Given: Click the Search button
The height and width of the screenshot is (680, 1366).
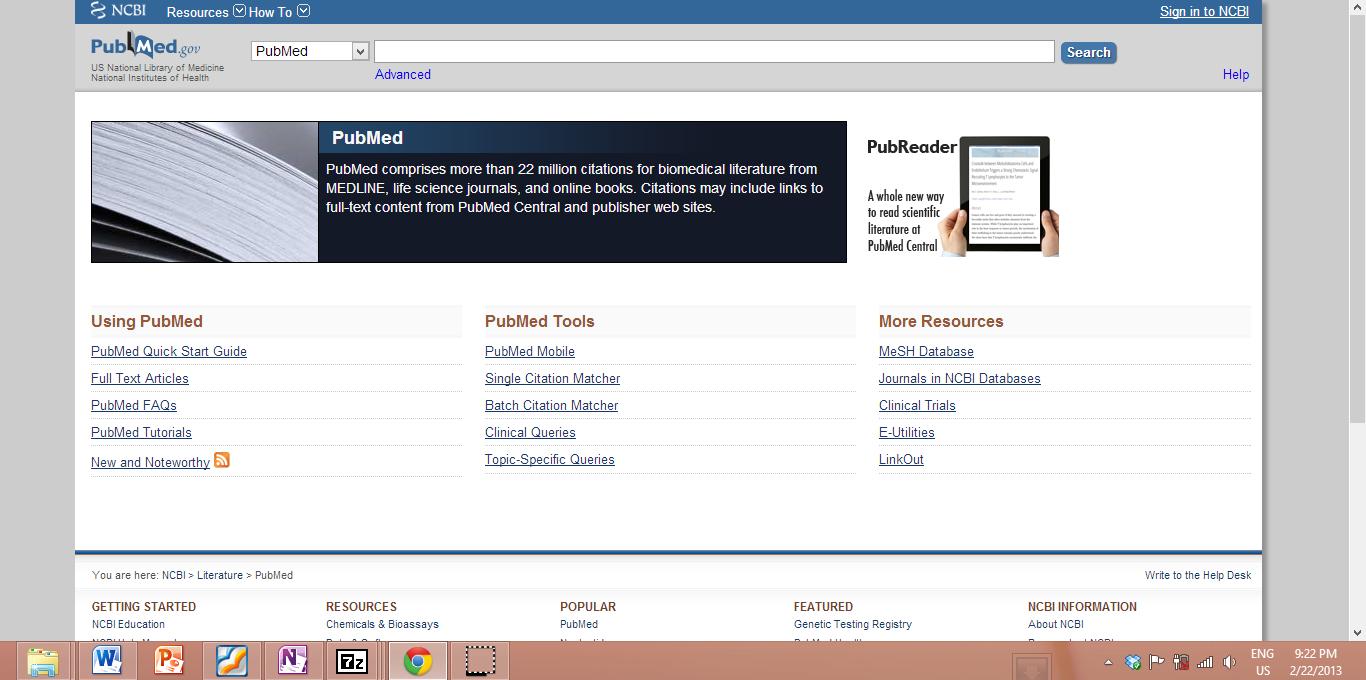Looking at the screenshot, I should (x=1088, y=52).
